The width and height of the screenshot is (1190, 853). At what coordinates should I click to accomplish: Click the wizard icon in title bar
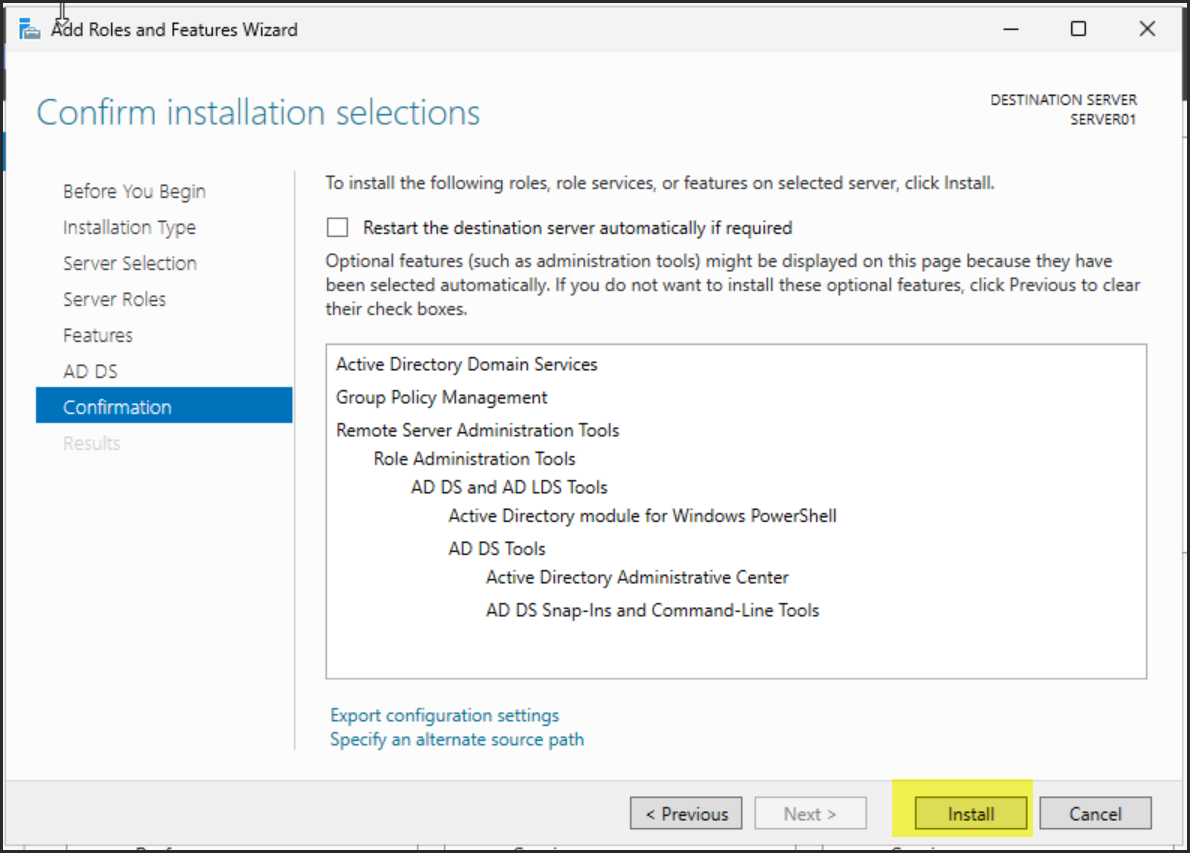[x=30, y=29]
